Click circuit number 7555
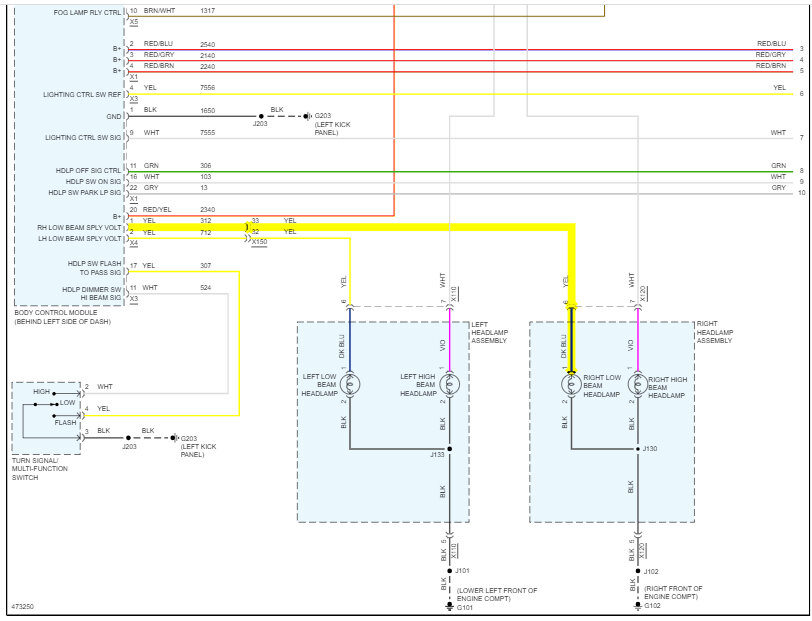The width and height of the screenshot is (812, 621). pyautogui.click(x=208, y=133)
